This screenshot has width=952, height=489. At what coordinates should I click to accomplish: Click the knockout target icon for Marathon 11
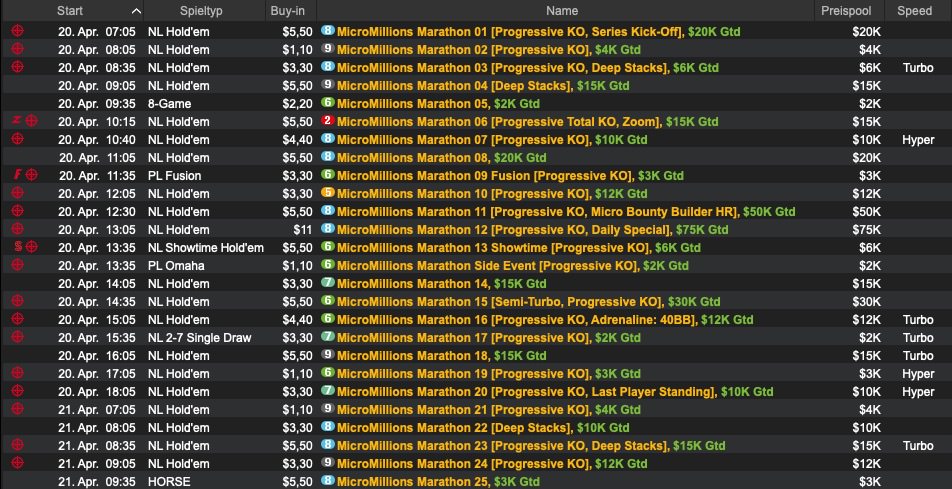pyautogui.click(x=18, y=211)
